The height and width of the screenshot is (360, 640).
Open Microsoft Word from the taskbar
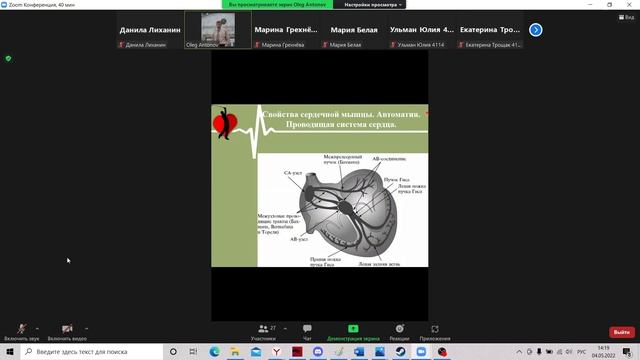(359, 351)
